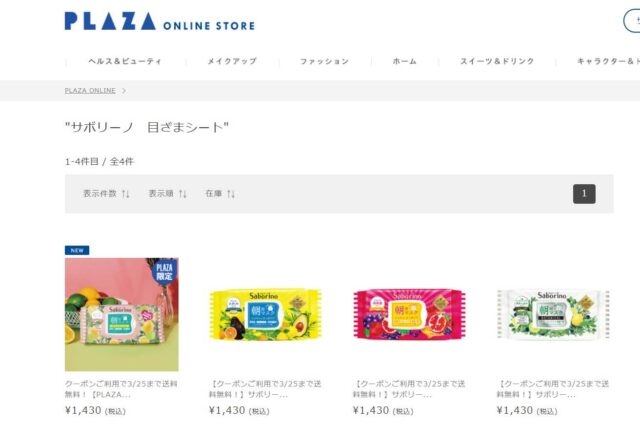
Task: Open the pink Saborino mask product thumbnail
Action: (409, 314)
